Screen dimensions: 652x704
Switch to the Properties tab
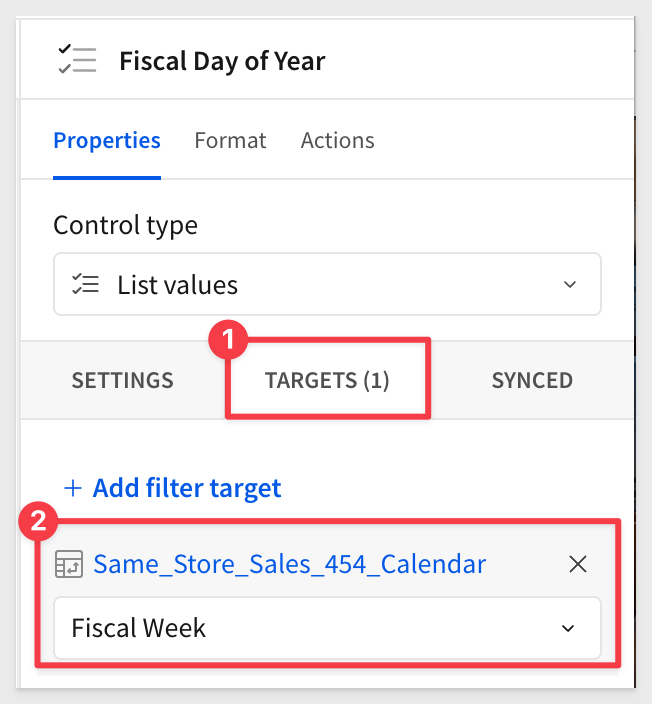pos(107,140)
